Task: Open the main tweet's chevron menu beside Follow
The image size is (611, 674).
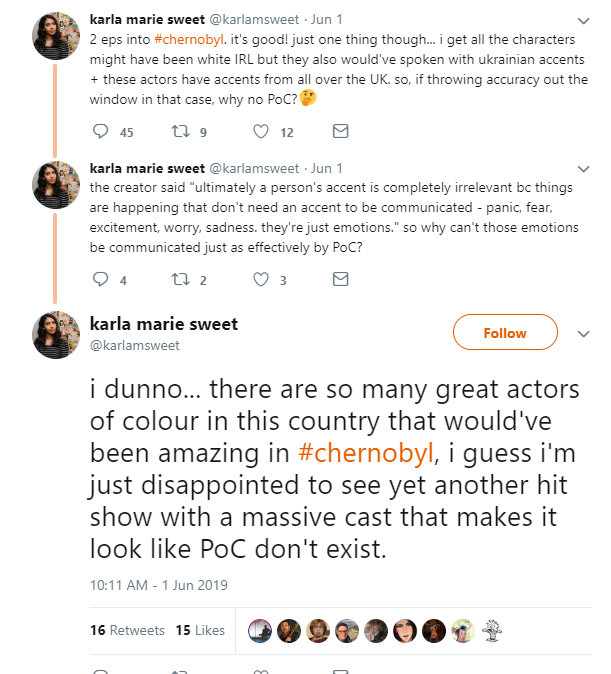Action: pyautogui.click(x=584, y=333)
